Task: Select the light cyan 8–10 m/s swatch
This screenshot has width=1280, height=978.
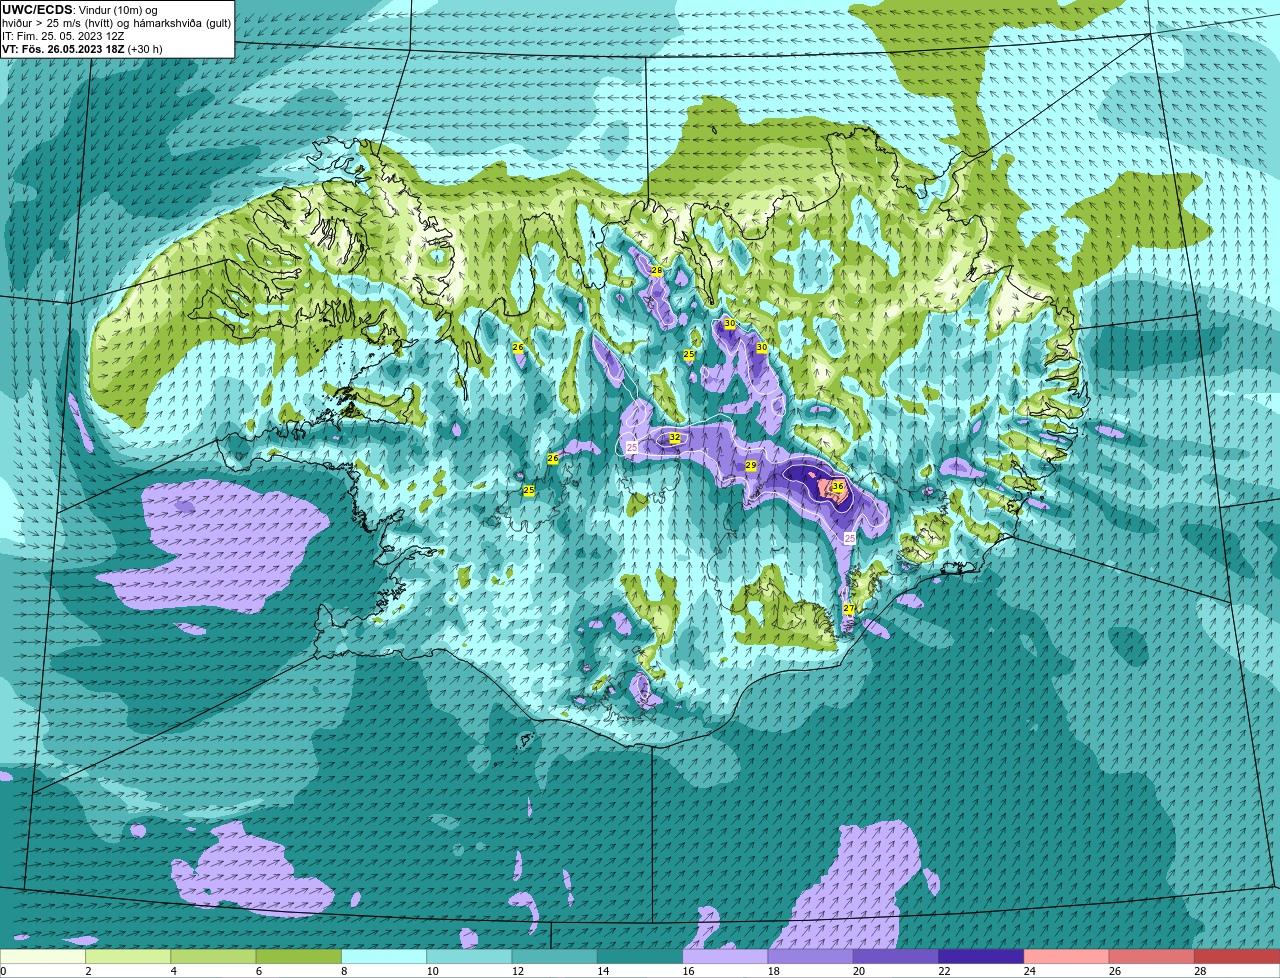Action: coord(384,957)
